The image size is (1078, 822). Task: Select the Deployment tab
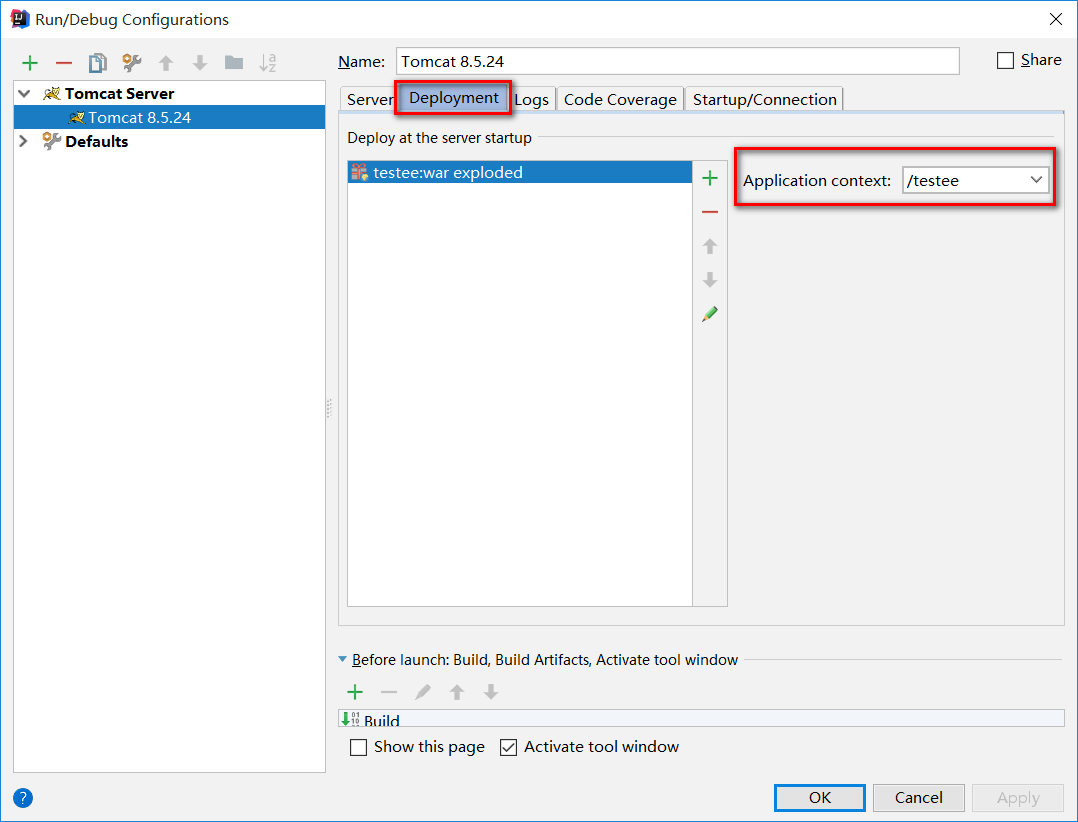[454, 98]
